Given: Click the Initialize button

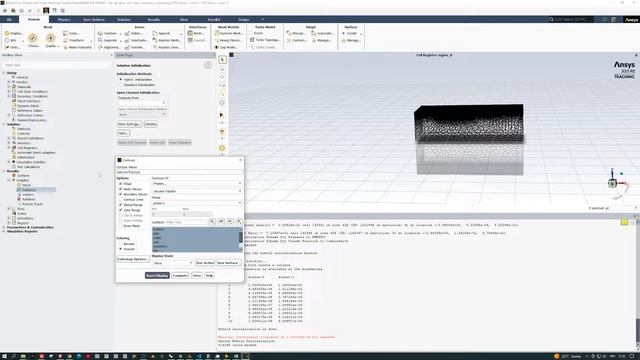Looking at the screenshot, I should click(151, 124).
